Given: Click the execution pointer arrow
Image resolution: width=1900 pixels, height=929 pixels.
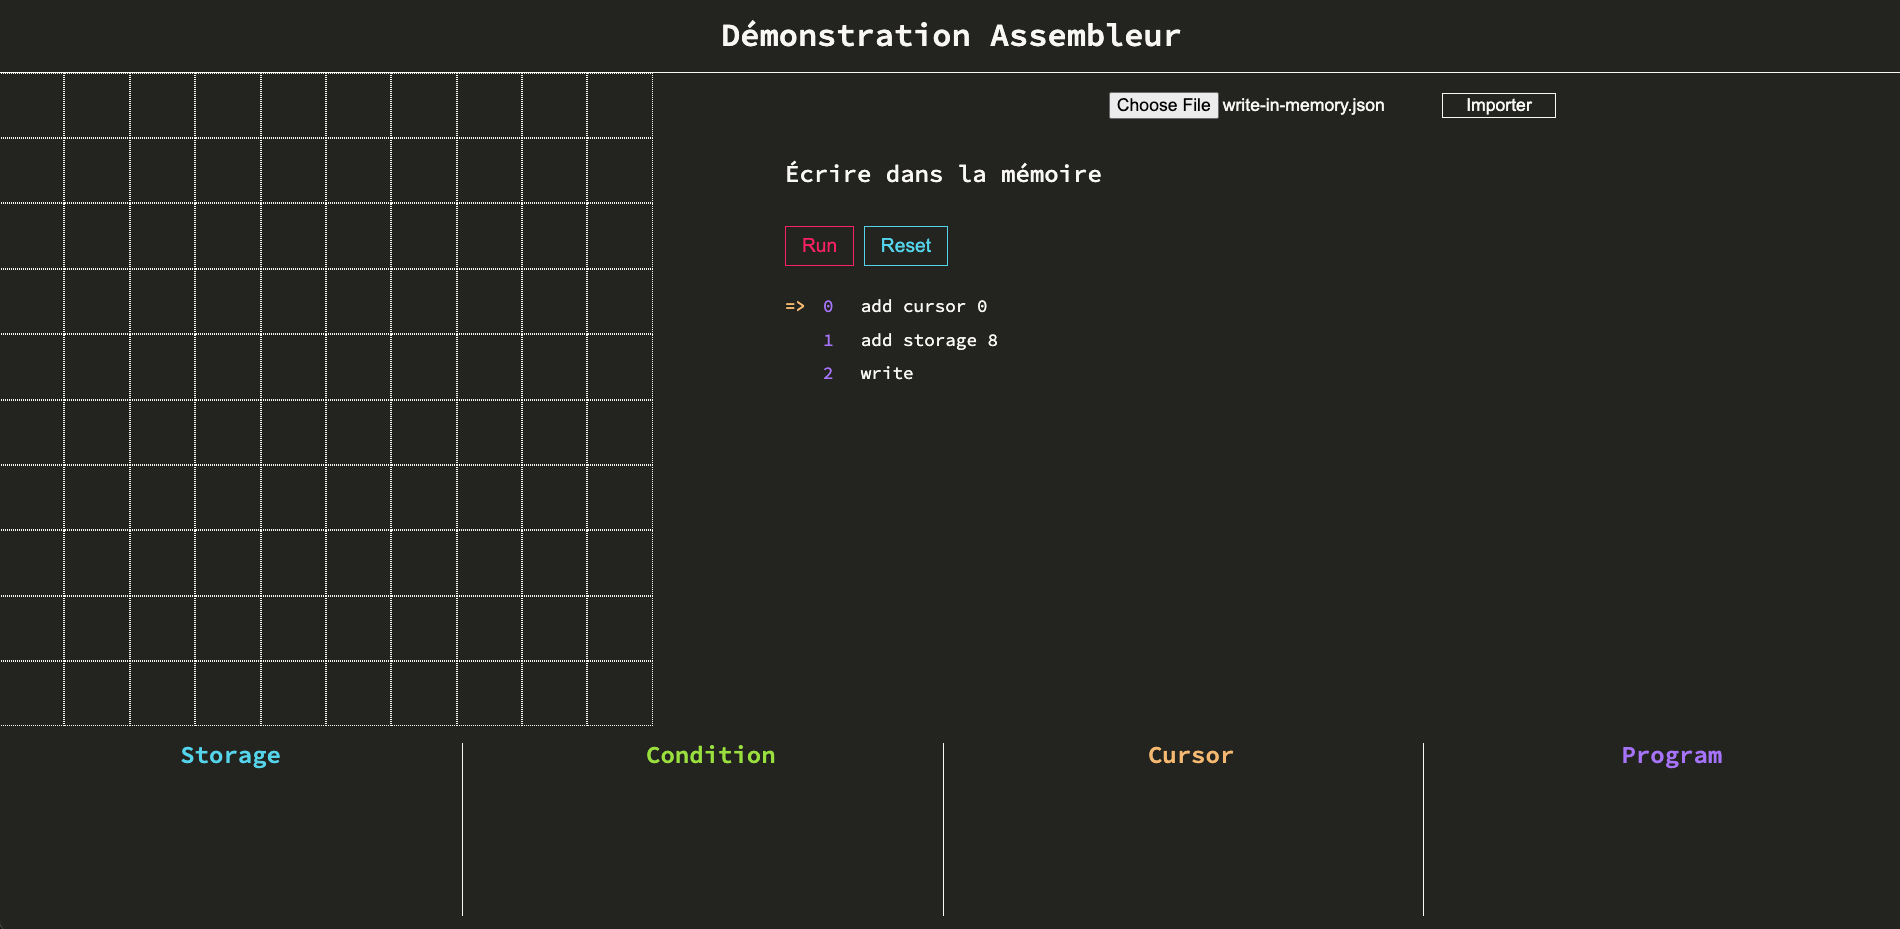Looking at the screenshot, I should [x=795, y=306].
